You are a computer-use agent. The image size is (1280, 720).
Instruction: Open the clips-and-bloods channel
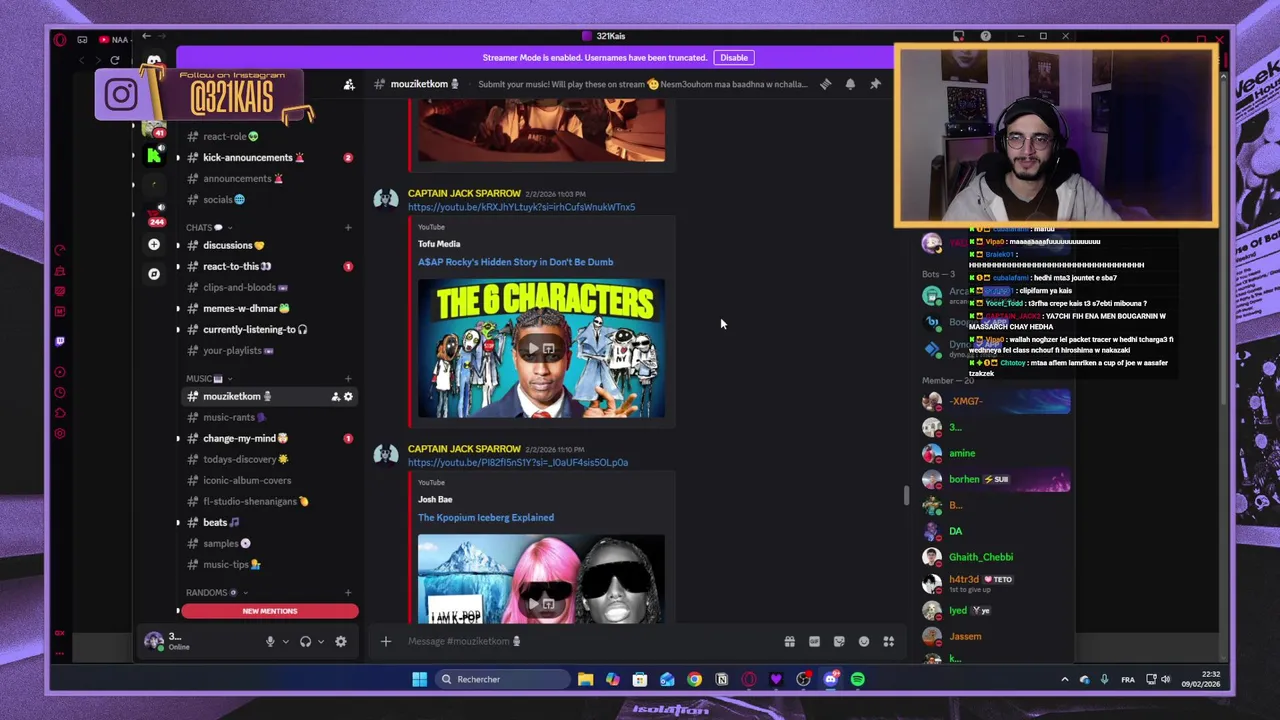(268, 288)
